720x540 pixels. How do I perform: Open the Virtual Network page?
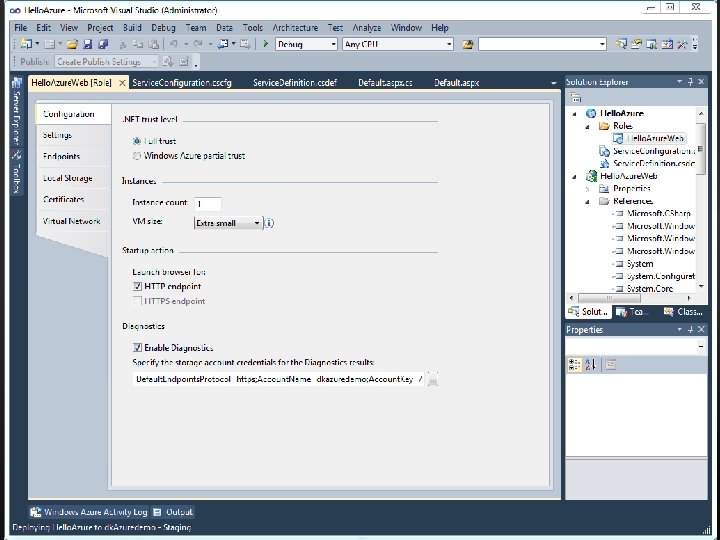click(x=71, y=221)
